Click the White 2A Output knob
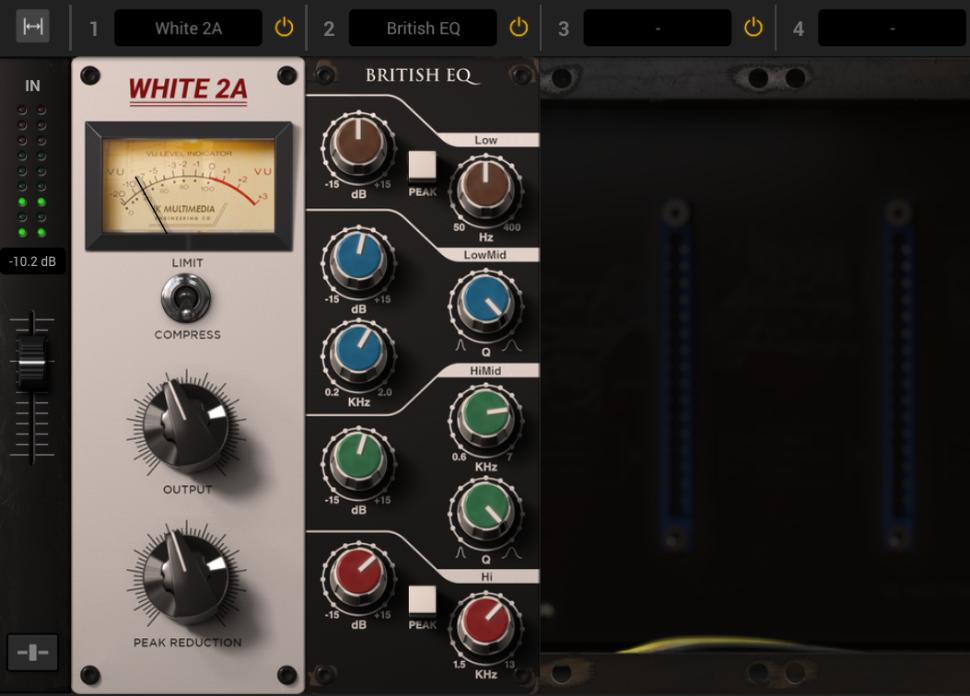Viewport: 970px width, 696px height. 186,424
